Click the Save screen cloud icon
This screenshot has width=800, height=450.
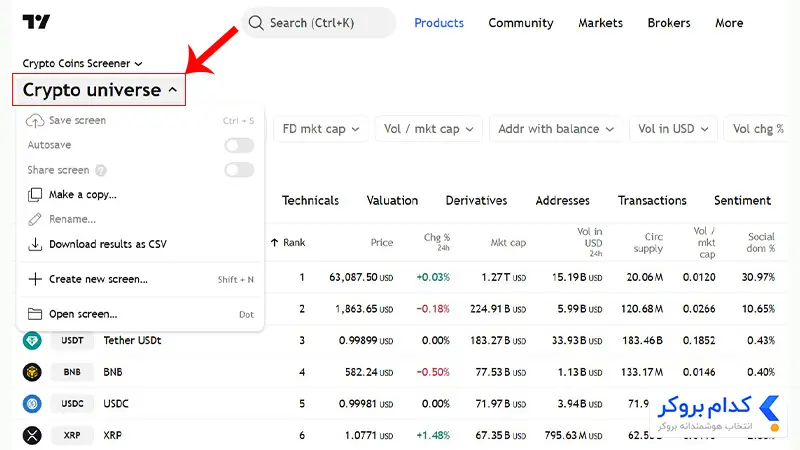pos(35,121)
